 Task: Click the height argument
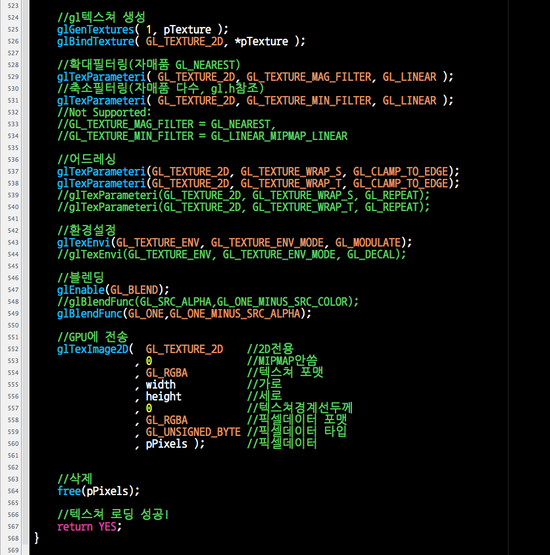(164, 396)
